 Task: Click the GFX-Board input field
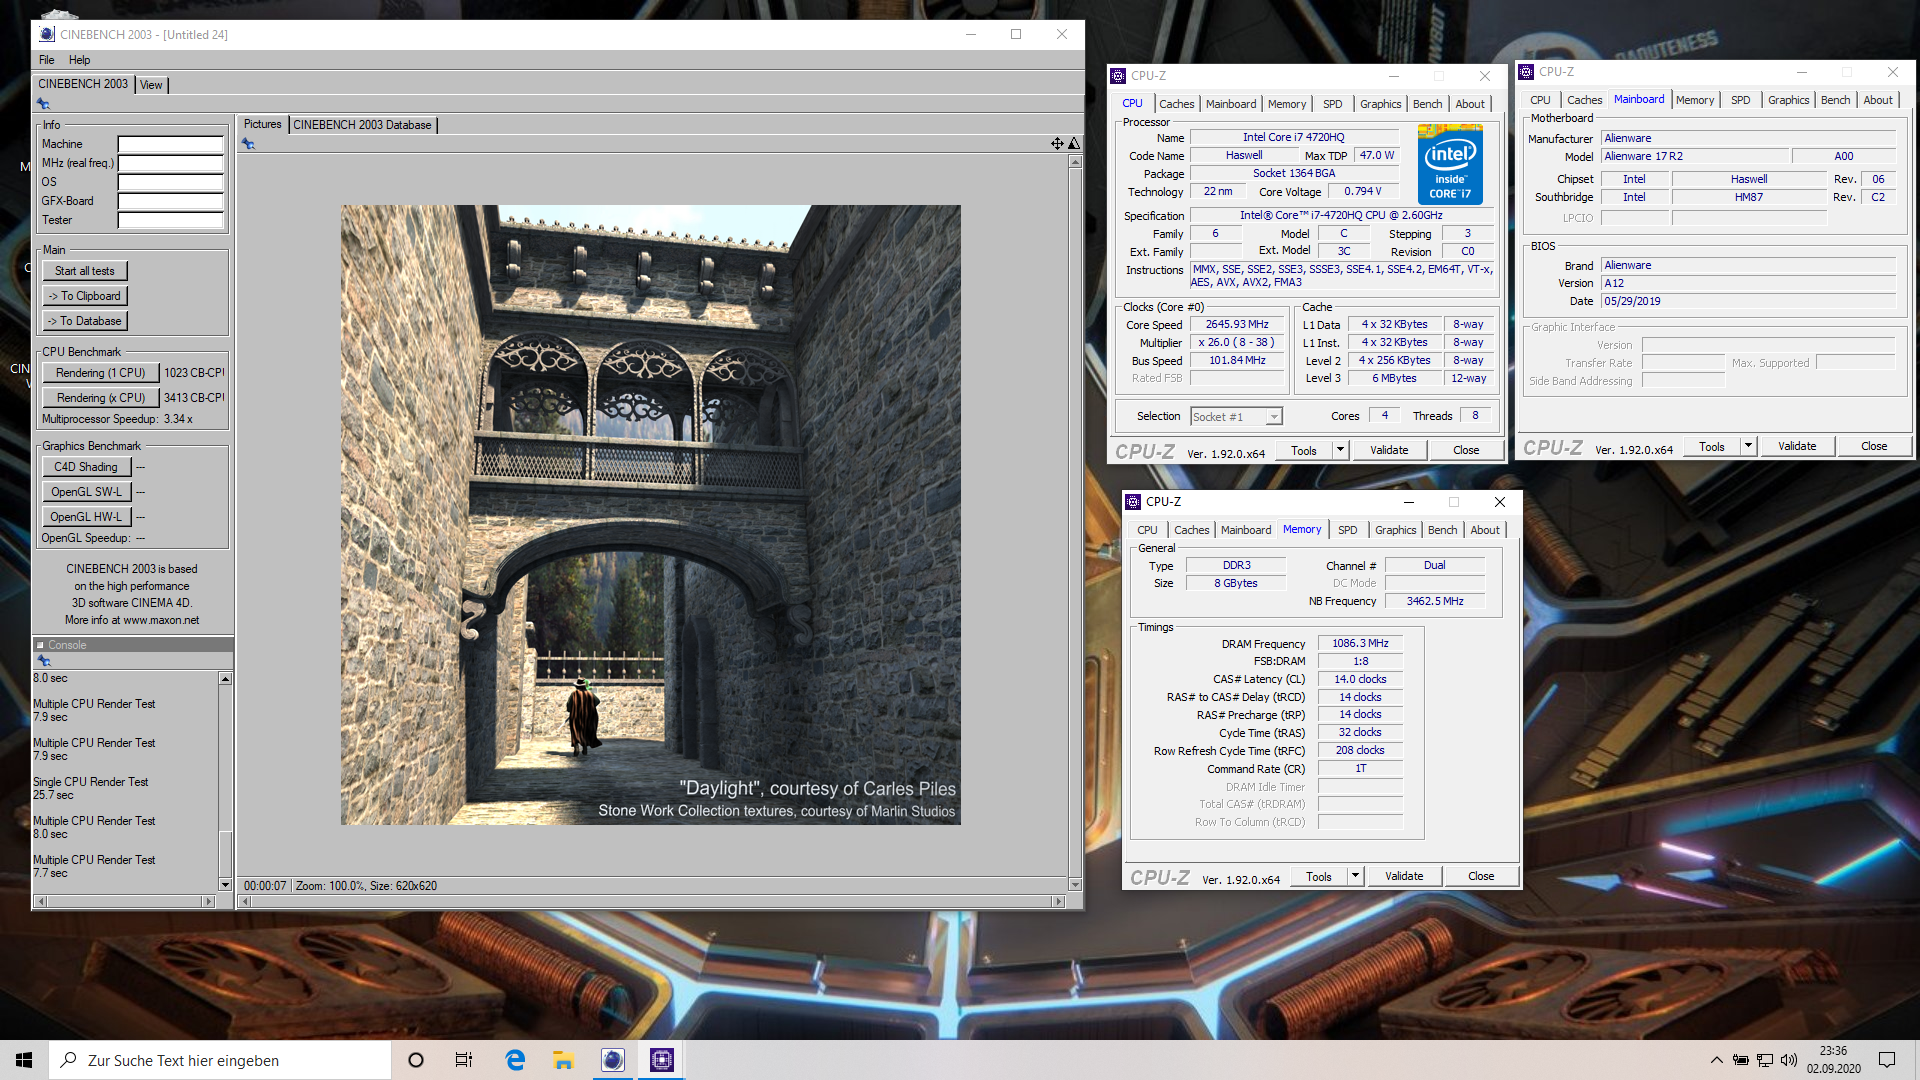(170, 201)
